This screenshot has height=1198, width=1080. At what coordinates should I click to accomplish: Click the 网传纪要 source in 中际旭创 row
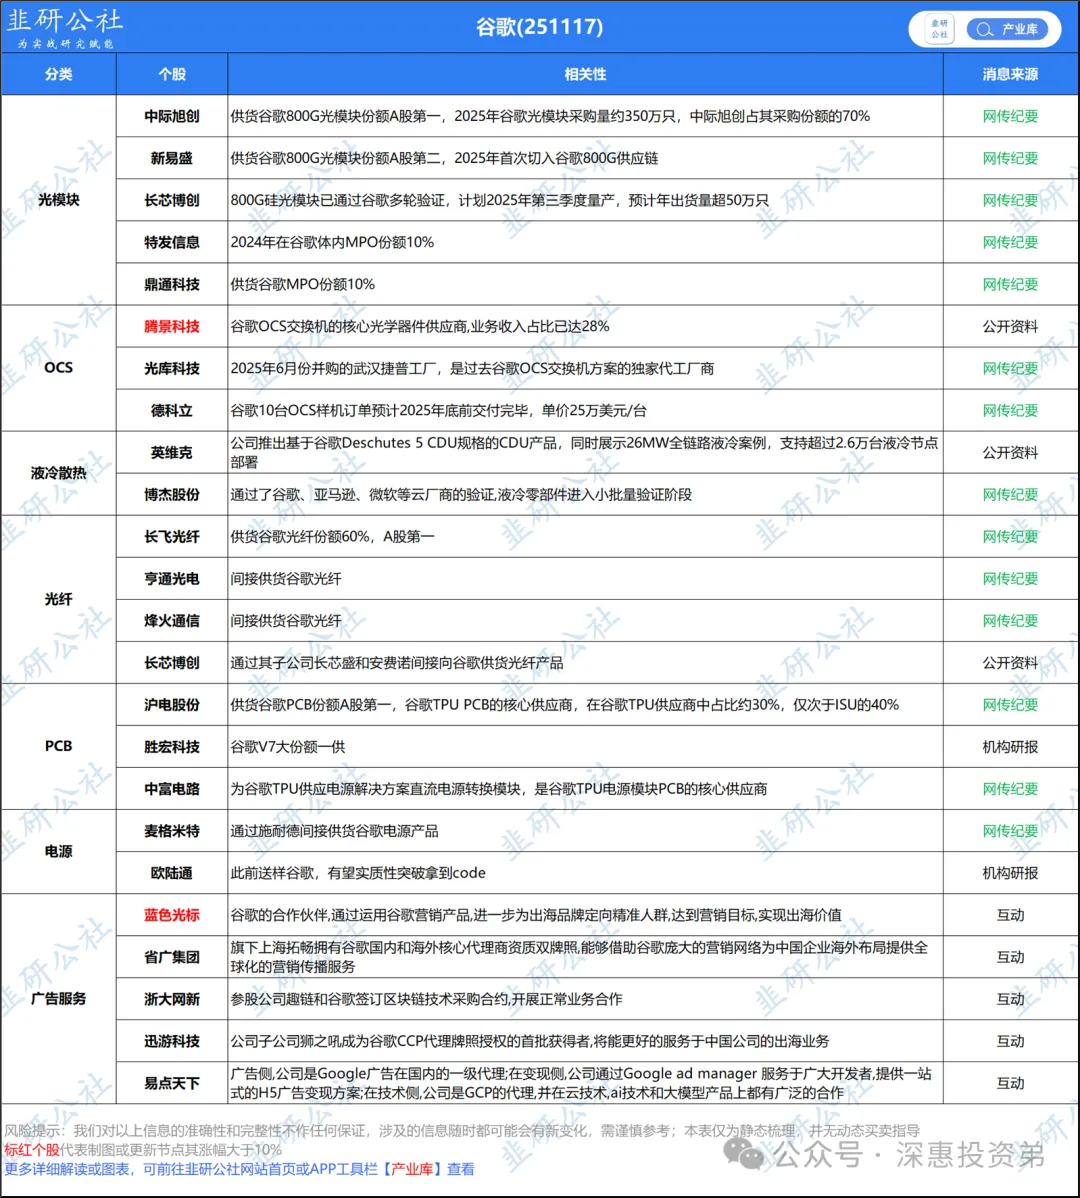1010,116
